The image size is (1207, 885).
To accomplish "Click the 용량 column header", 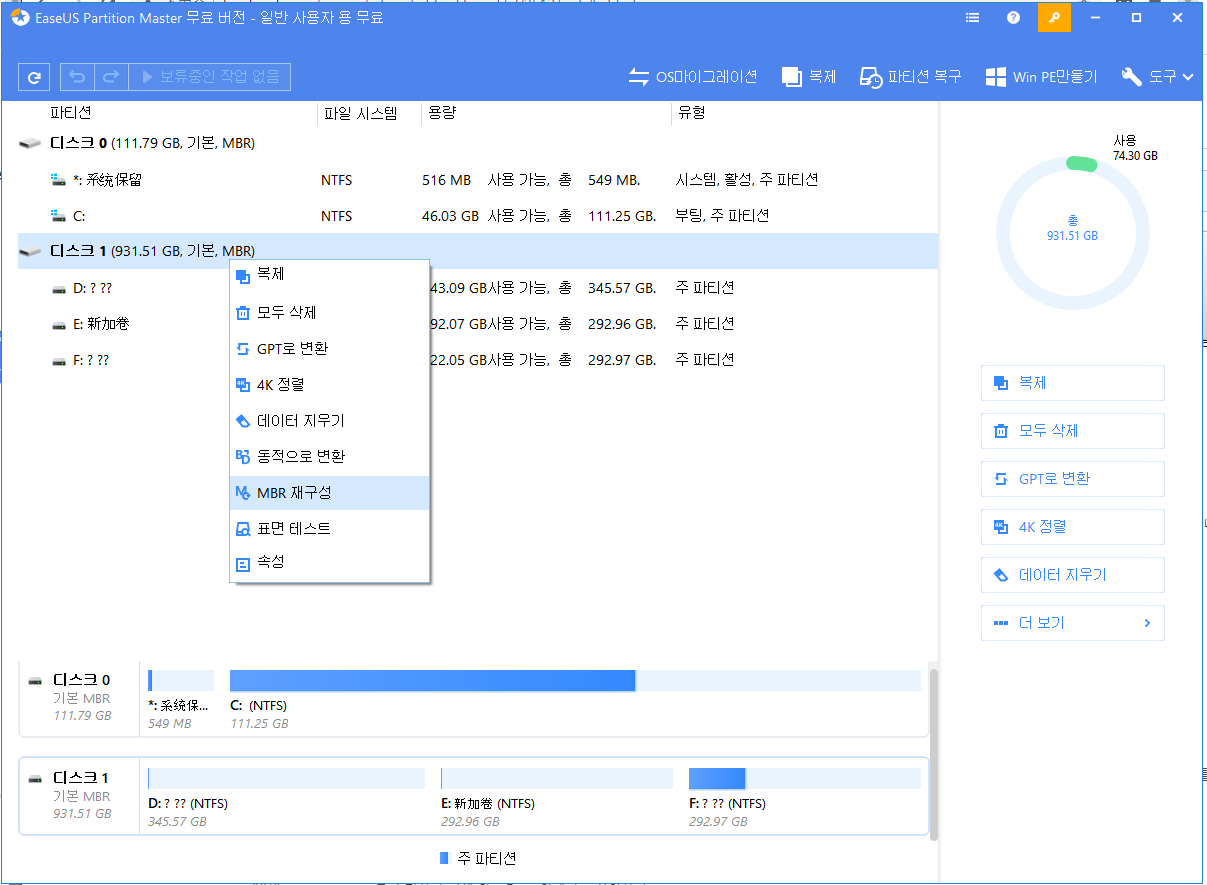I will (443, 113).
